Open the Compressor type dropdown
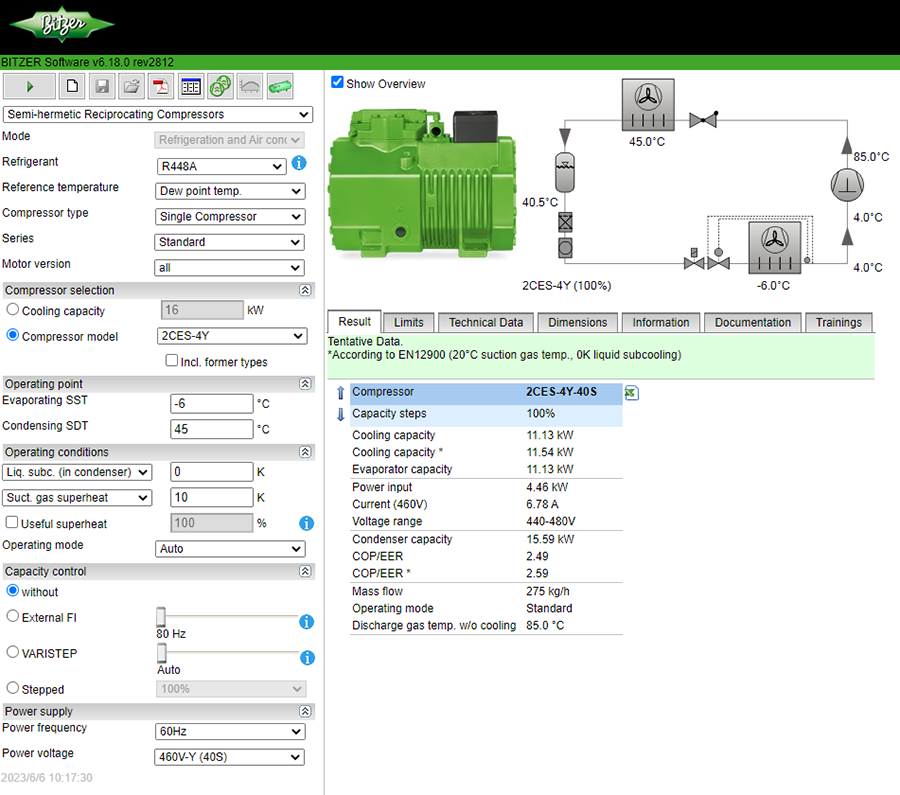The image size is (900, 795). click(x=230, y=216)
